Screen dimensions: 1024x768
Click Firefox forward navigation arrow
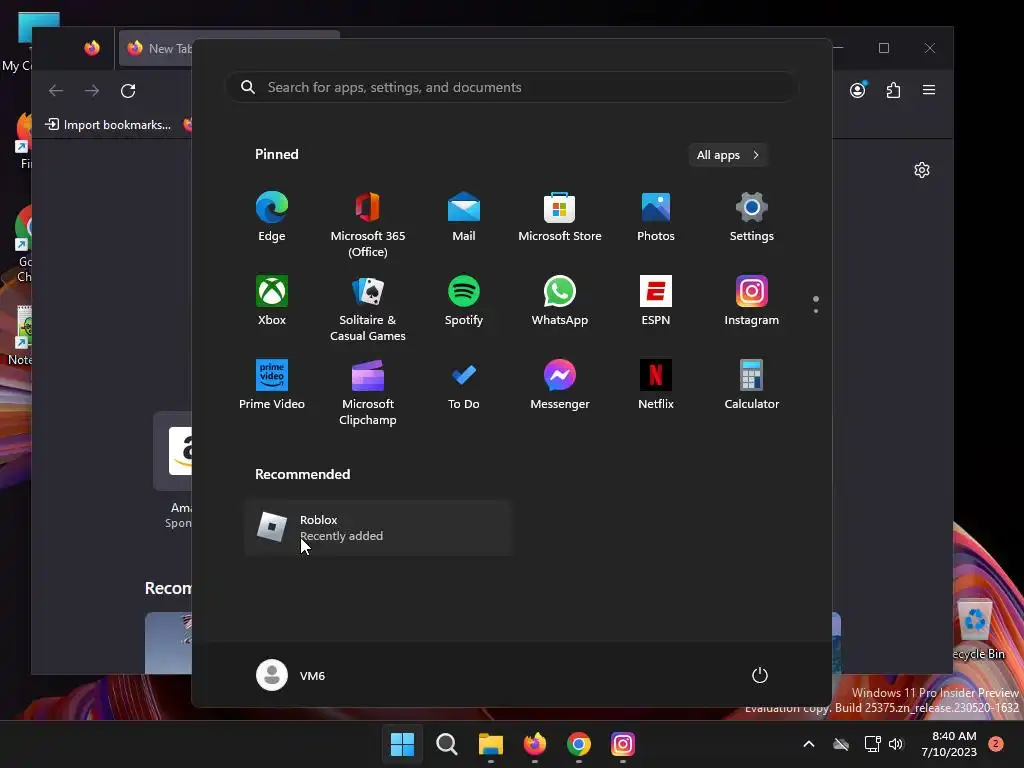[92, 91]
